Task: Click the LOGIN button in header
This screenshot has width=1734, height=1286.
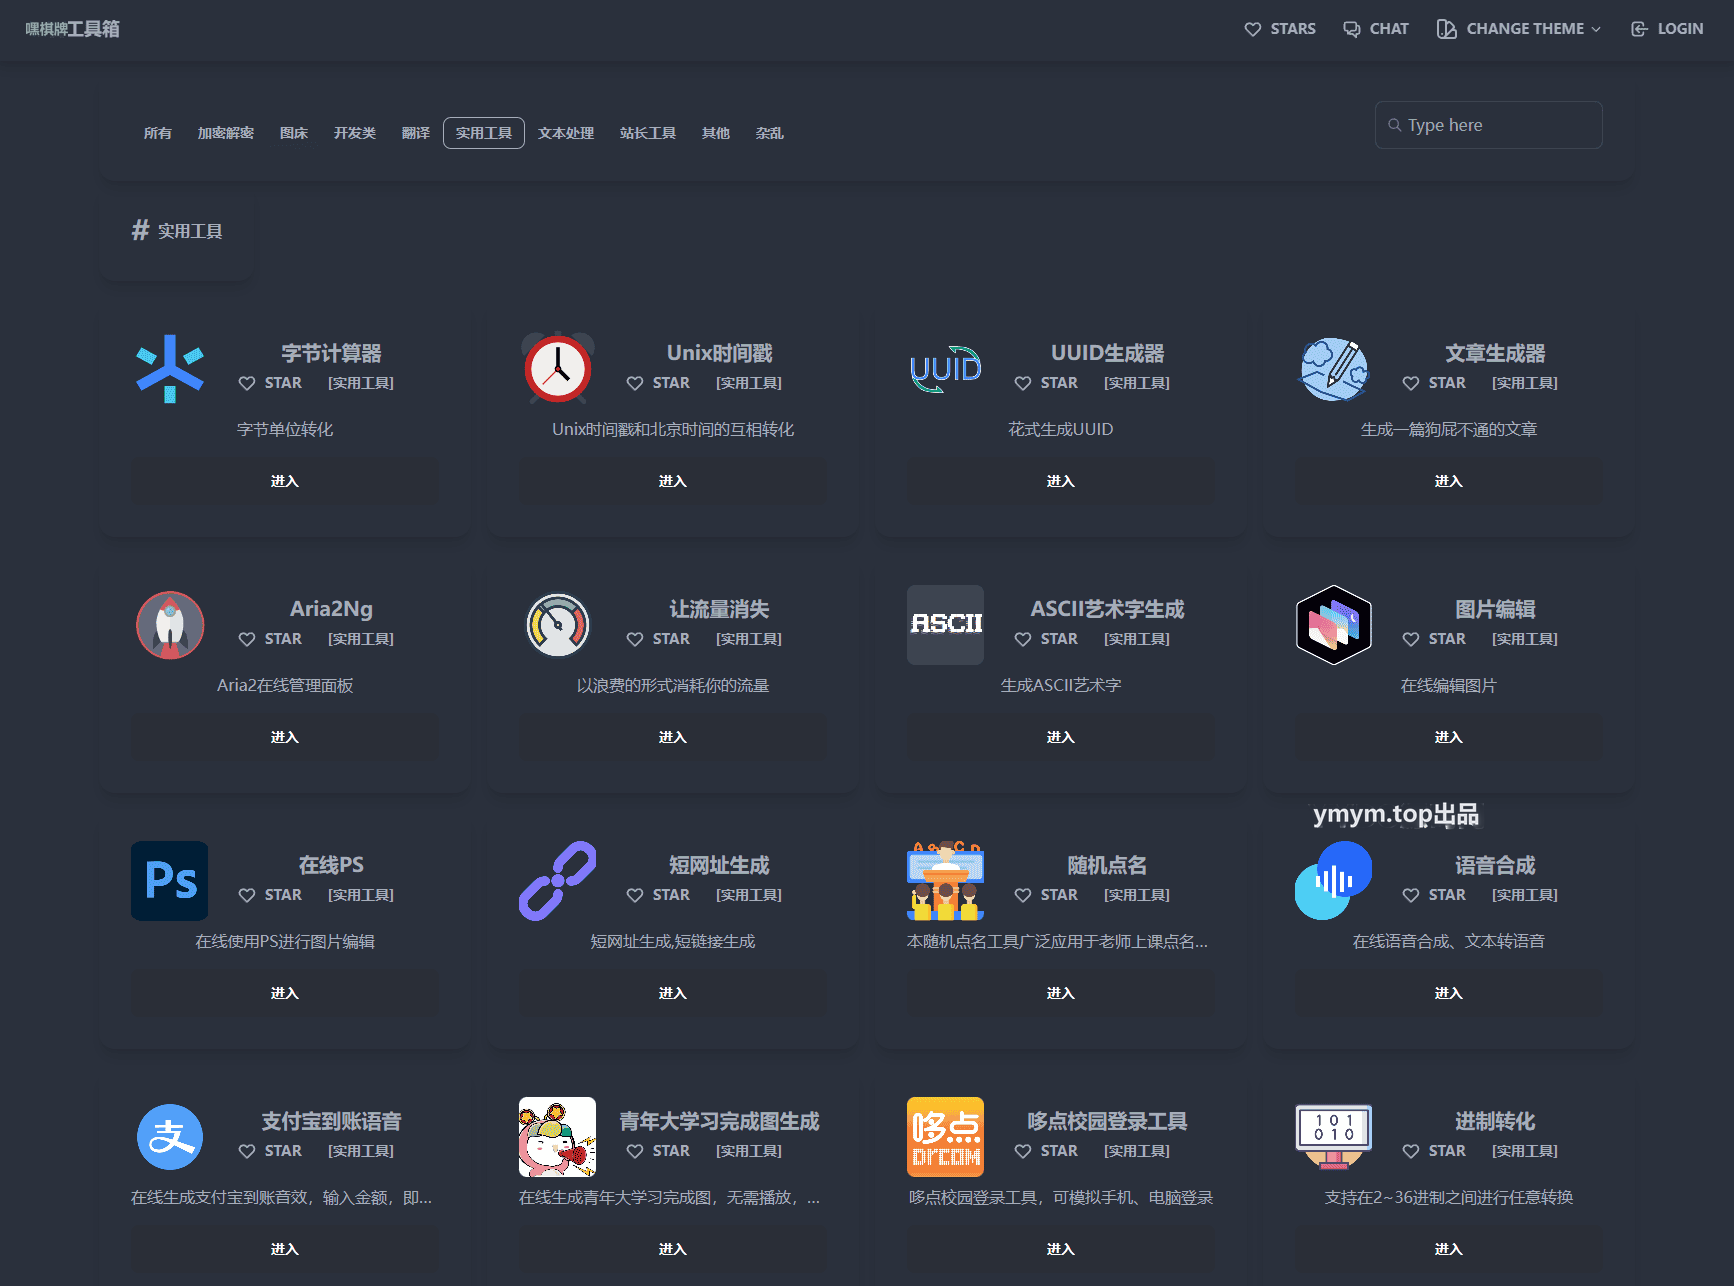Action: (1667, 29)
